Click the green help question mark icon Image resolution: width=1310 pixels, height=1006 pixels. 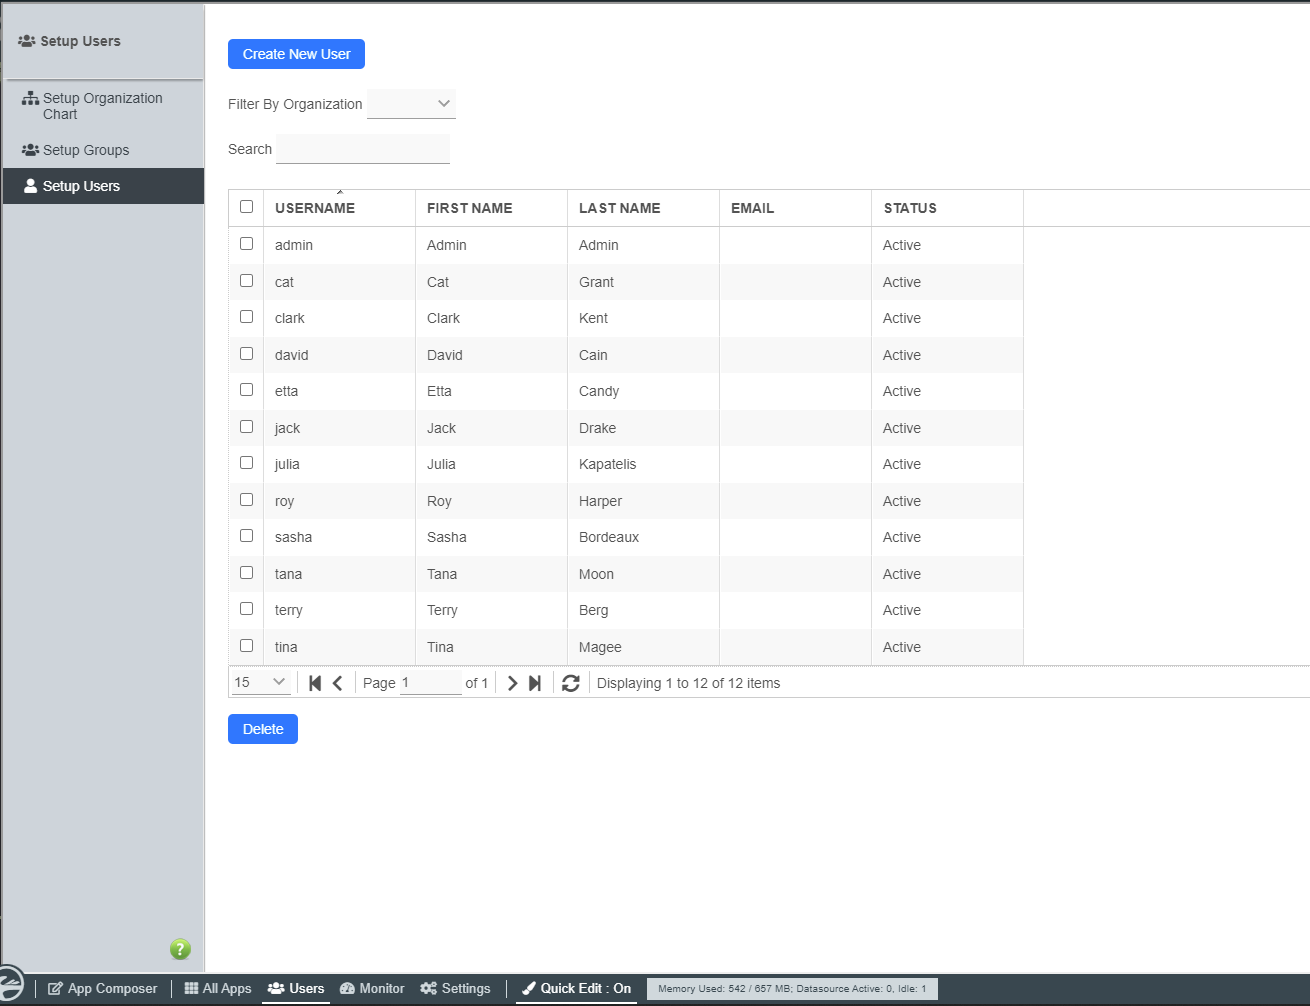coord(180,949)
